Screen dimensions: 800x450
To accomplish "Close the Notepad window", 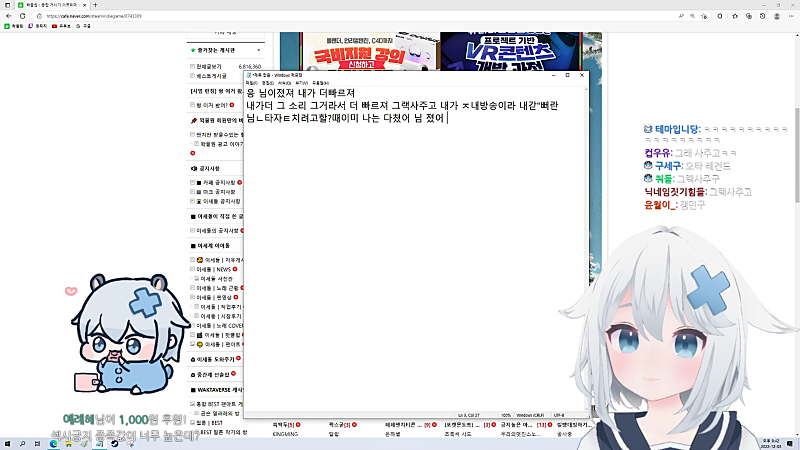I will point(582,75).
